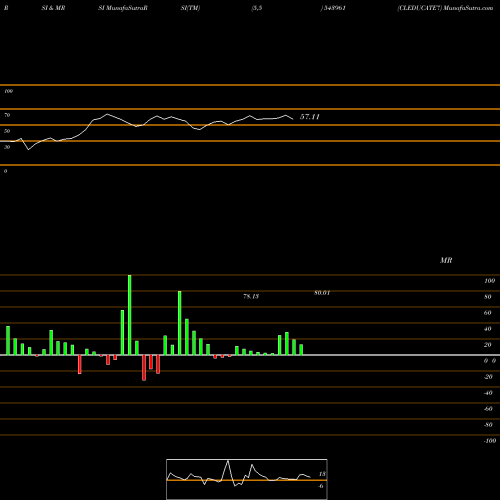
Task: Click the '(CLEDUCATE7) MunafaSutra.com' header text
Action: tap(445, 8)
